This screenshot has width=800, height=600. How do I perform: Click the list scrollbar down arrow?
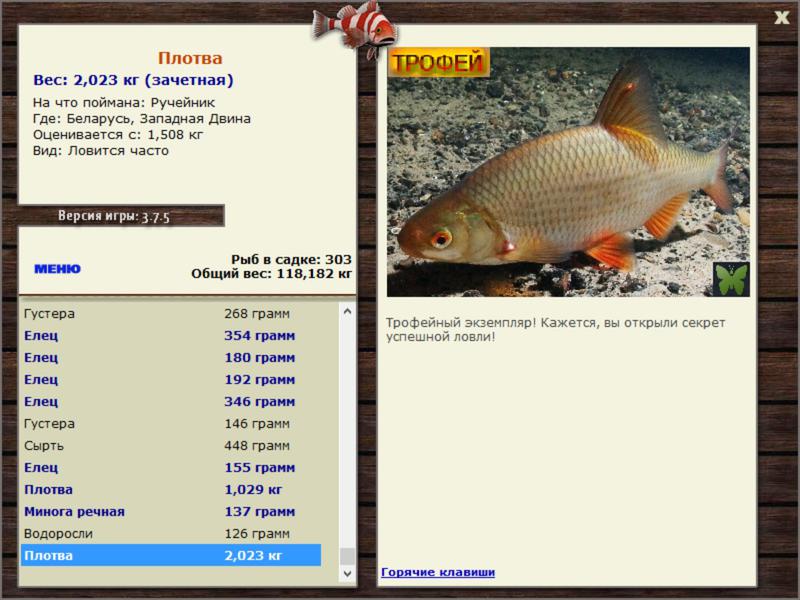point(347,573)
